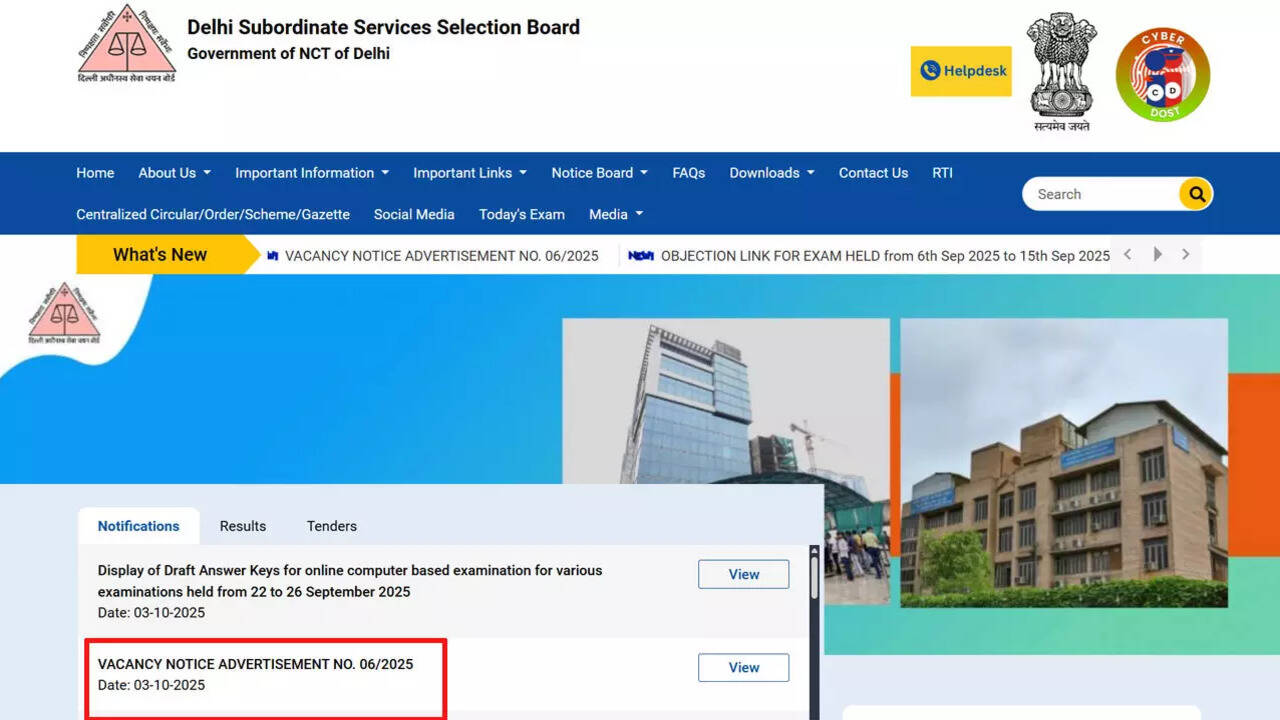Open the Notice Board dropdown

point(599,173)
